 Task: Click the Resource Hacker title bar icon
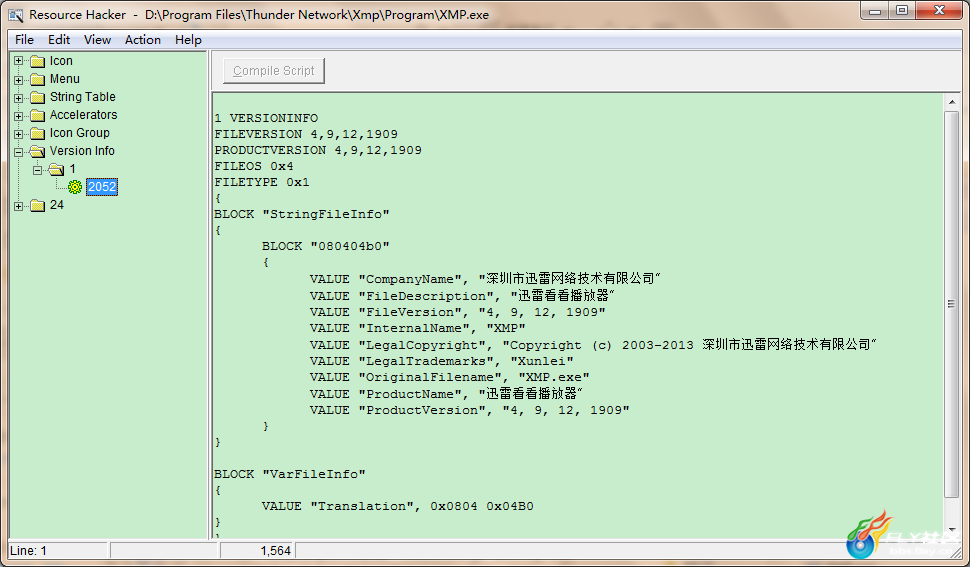pyautogui.click(x=15, y=15)
